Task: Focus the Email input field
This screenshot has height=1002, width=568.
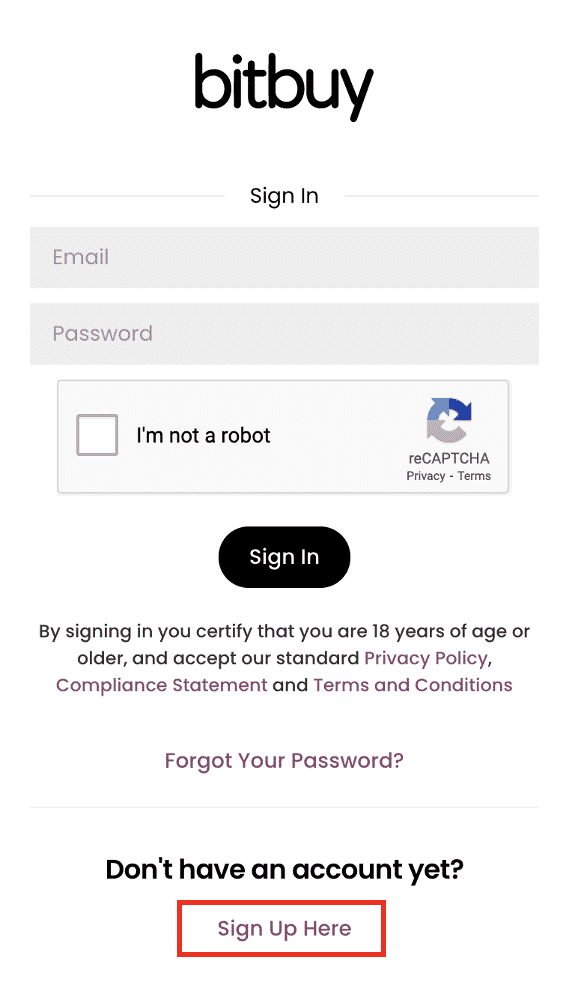Action: [284, 258]
